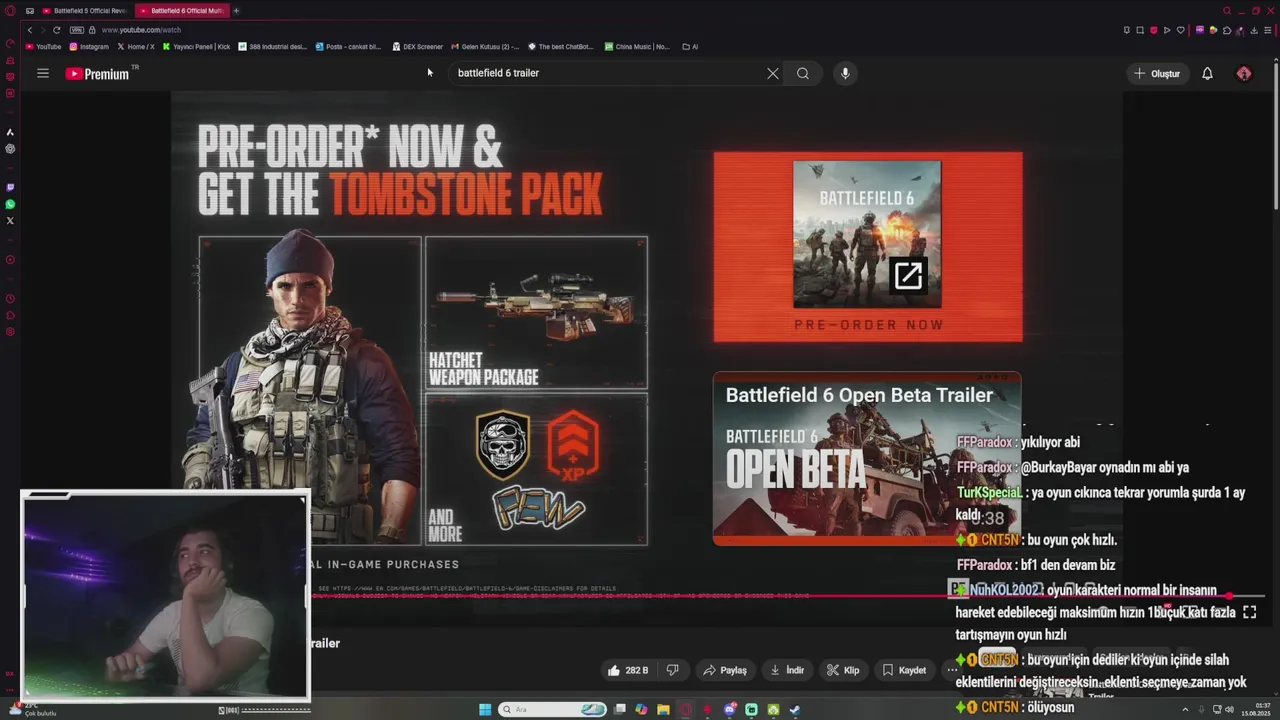This screenshot has width=1280, height=720.
Task: Go to YouTube Premium home logo
Action: point(98,73)
